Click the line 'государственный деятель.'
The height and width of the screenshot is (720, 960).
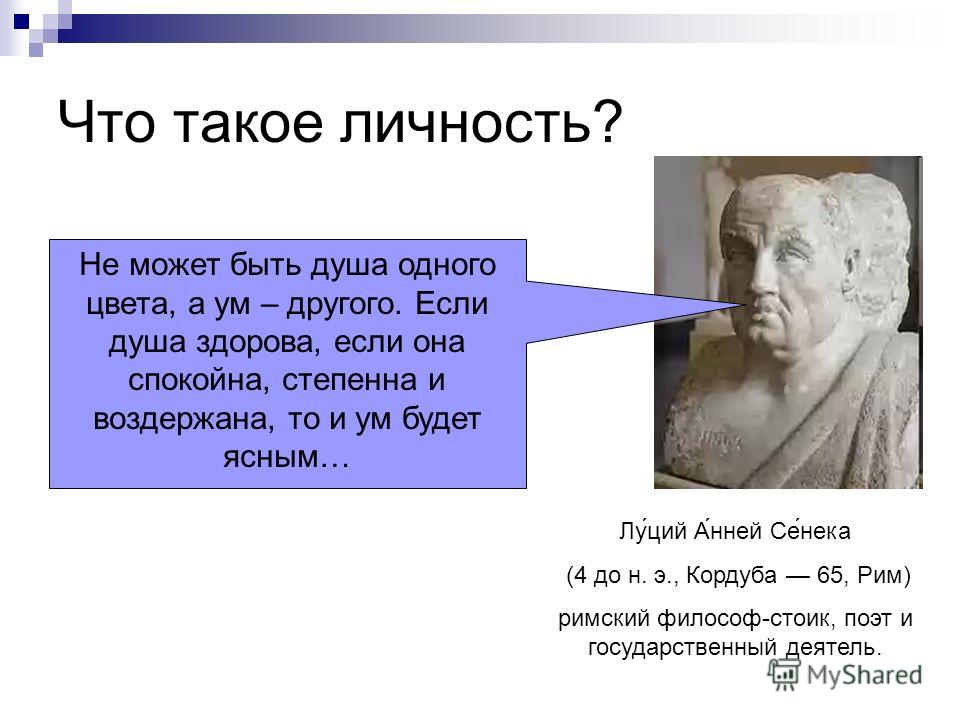(x=735, y=647)
